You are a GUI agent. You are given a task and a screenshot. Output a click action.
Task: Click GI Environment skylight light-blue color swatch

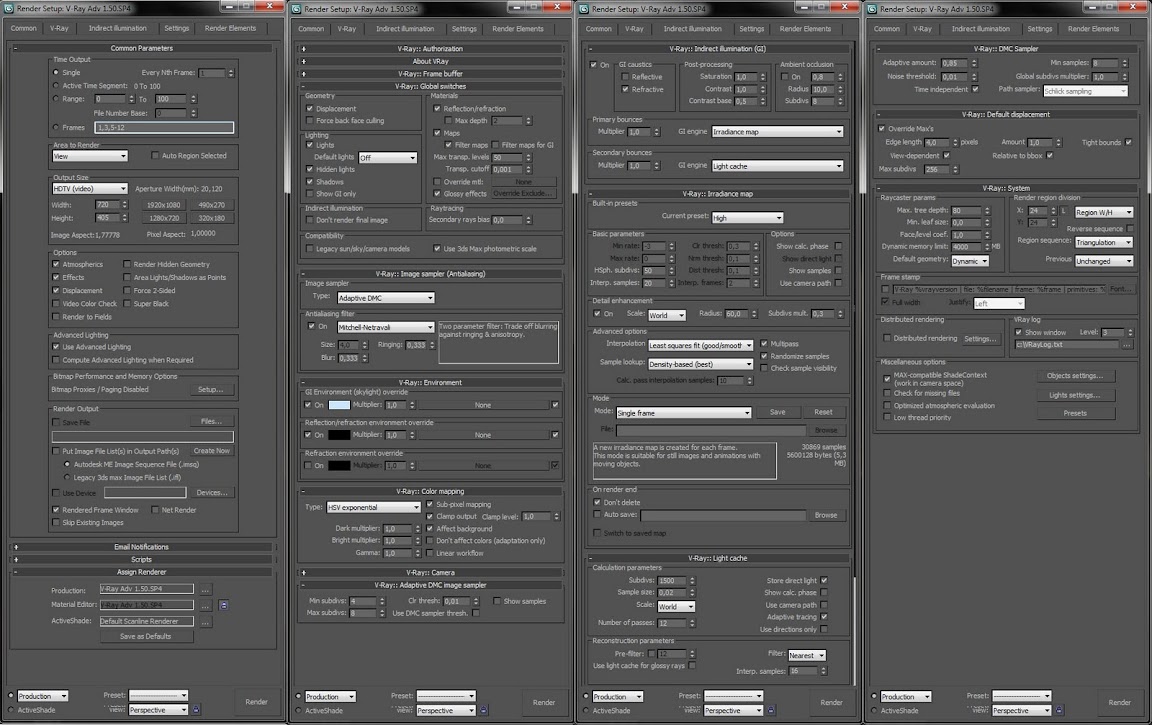click(x=339, y=405)
